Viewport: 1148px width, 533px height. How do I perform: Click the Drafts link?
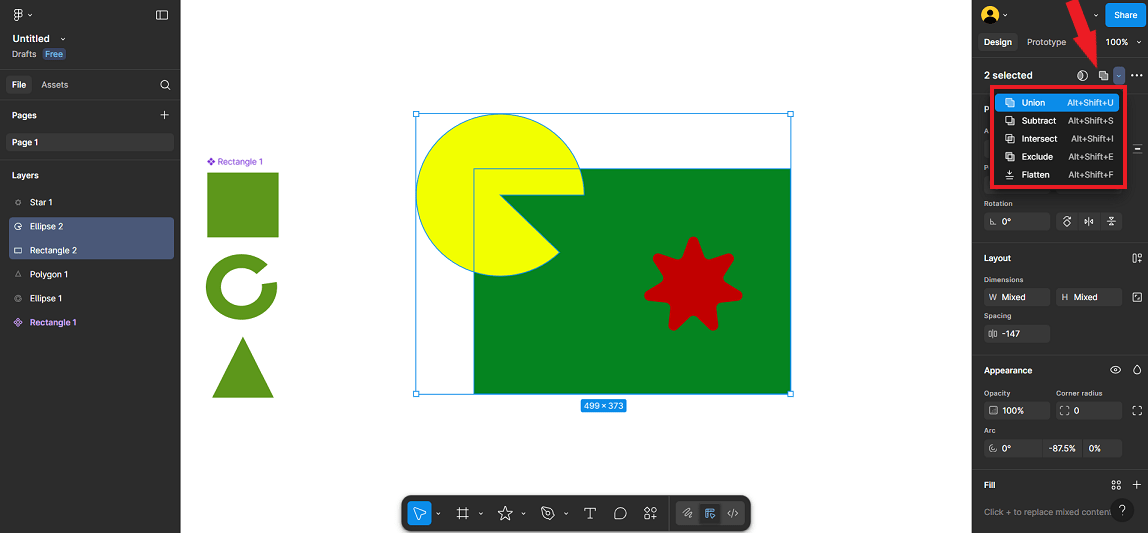pos(24,54)
